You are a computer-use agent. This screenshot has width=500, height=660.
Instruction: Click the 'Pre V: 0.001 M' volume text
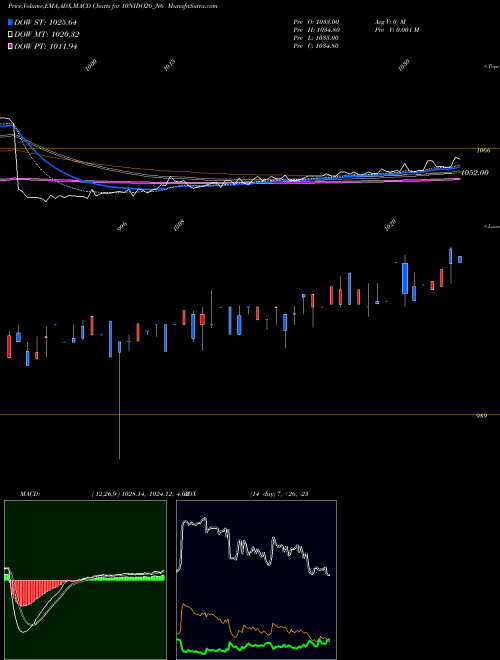(397, 30)
